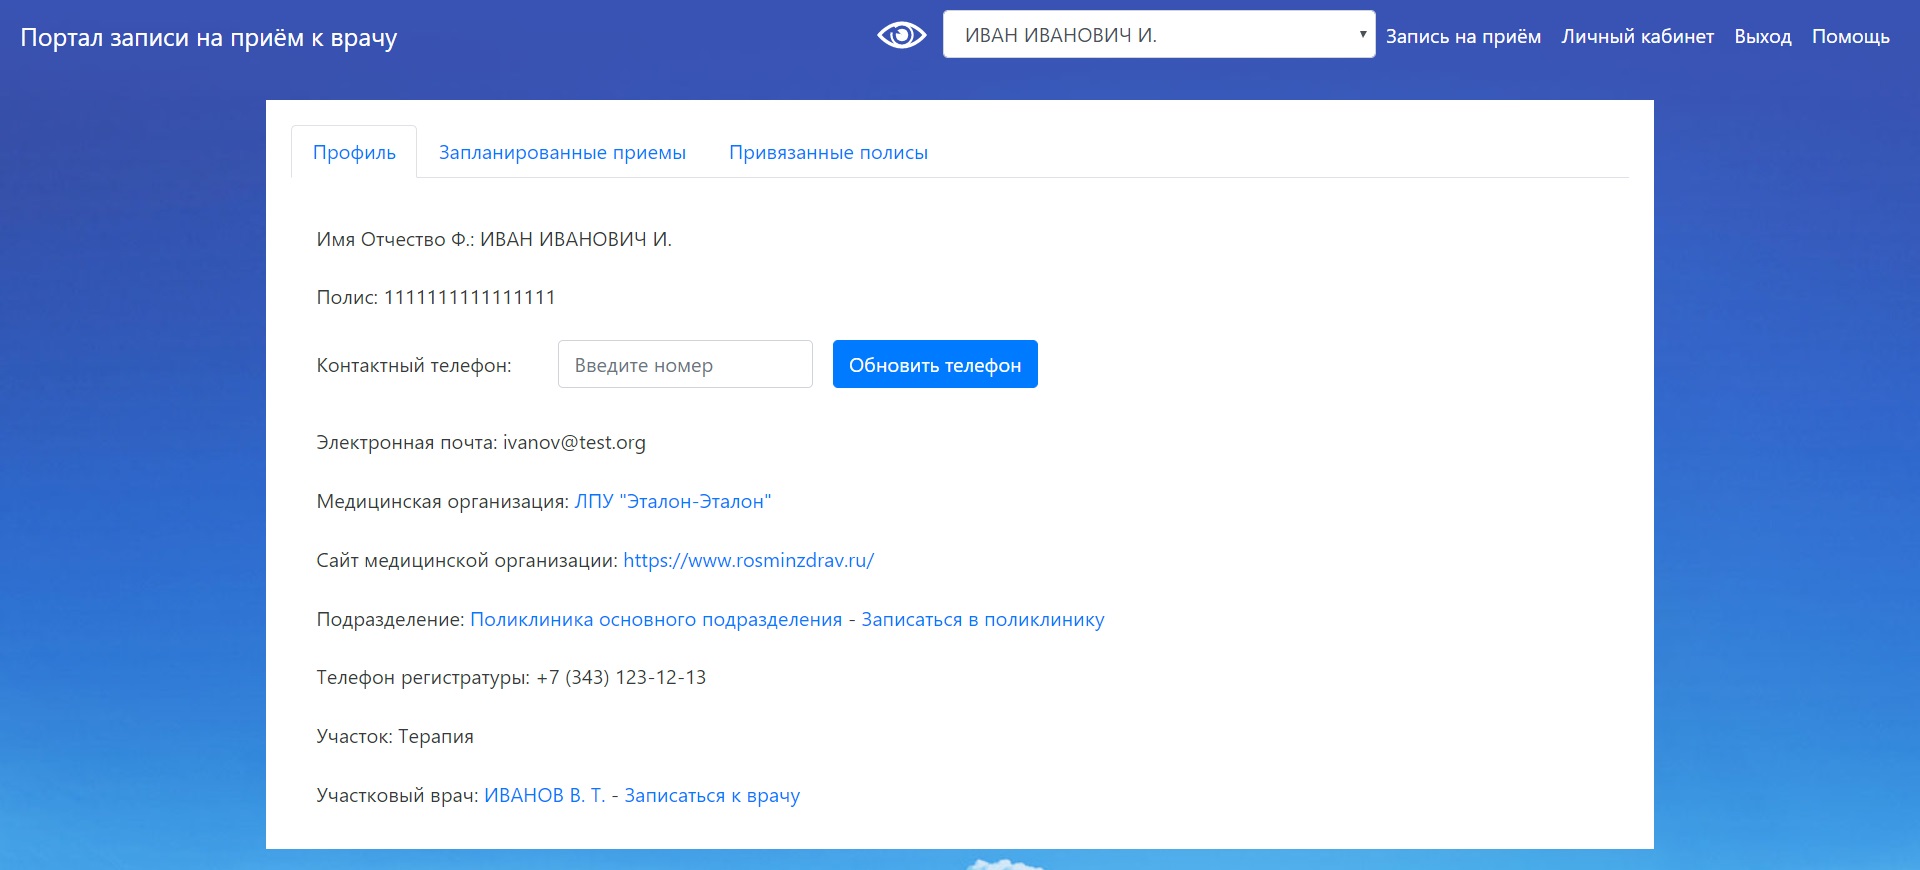Select the Профиль tab
Image resolution: width=1920 pixels, height=870 pixels.
click(x=354, y=153)
